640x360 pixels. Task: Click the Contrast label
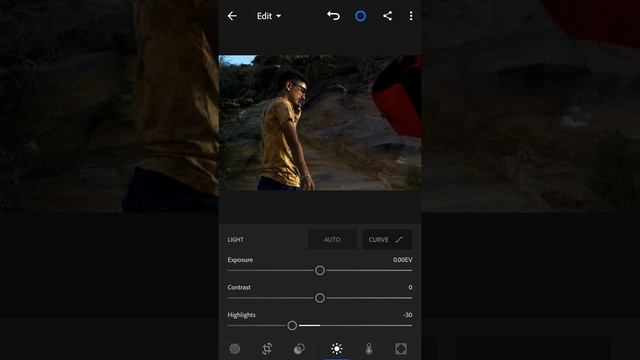pyautogui.click(x=239, y=287)
